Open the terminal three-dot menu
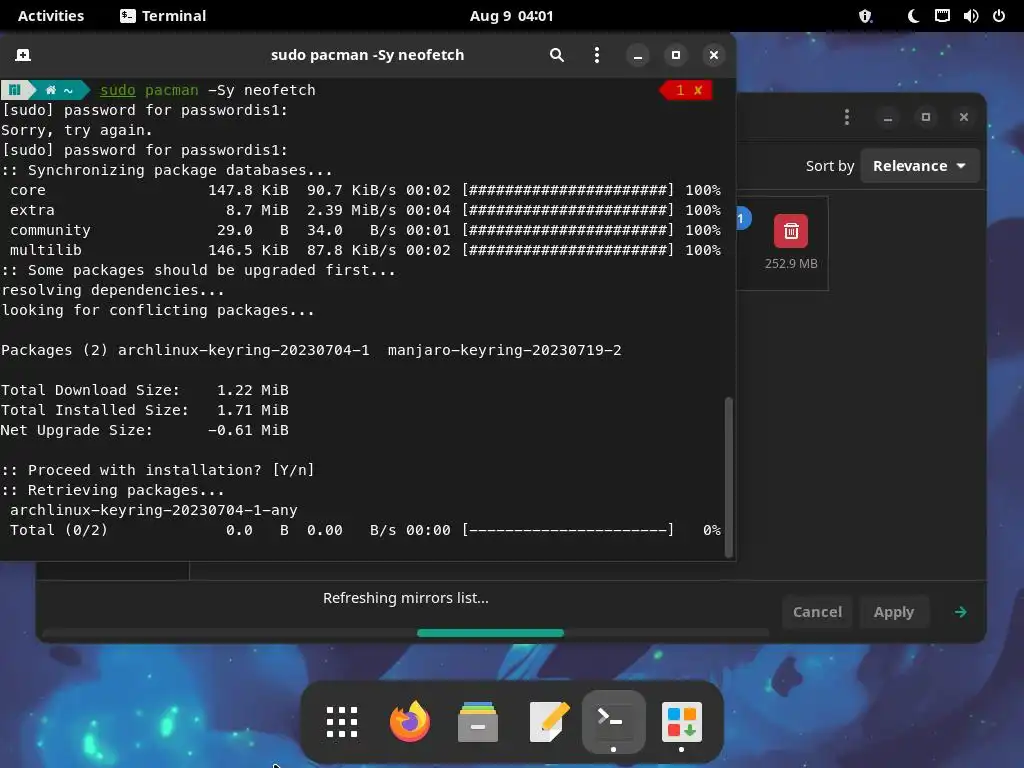Image resolution: width=1024 pixels, height=768 pixels. pos(596,56)
